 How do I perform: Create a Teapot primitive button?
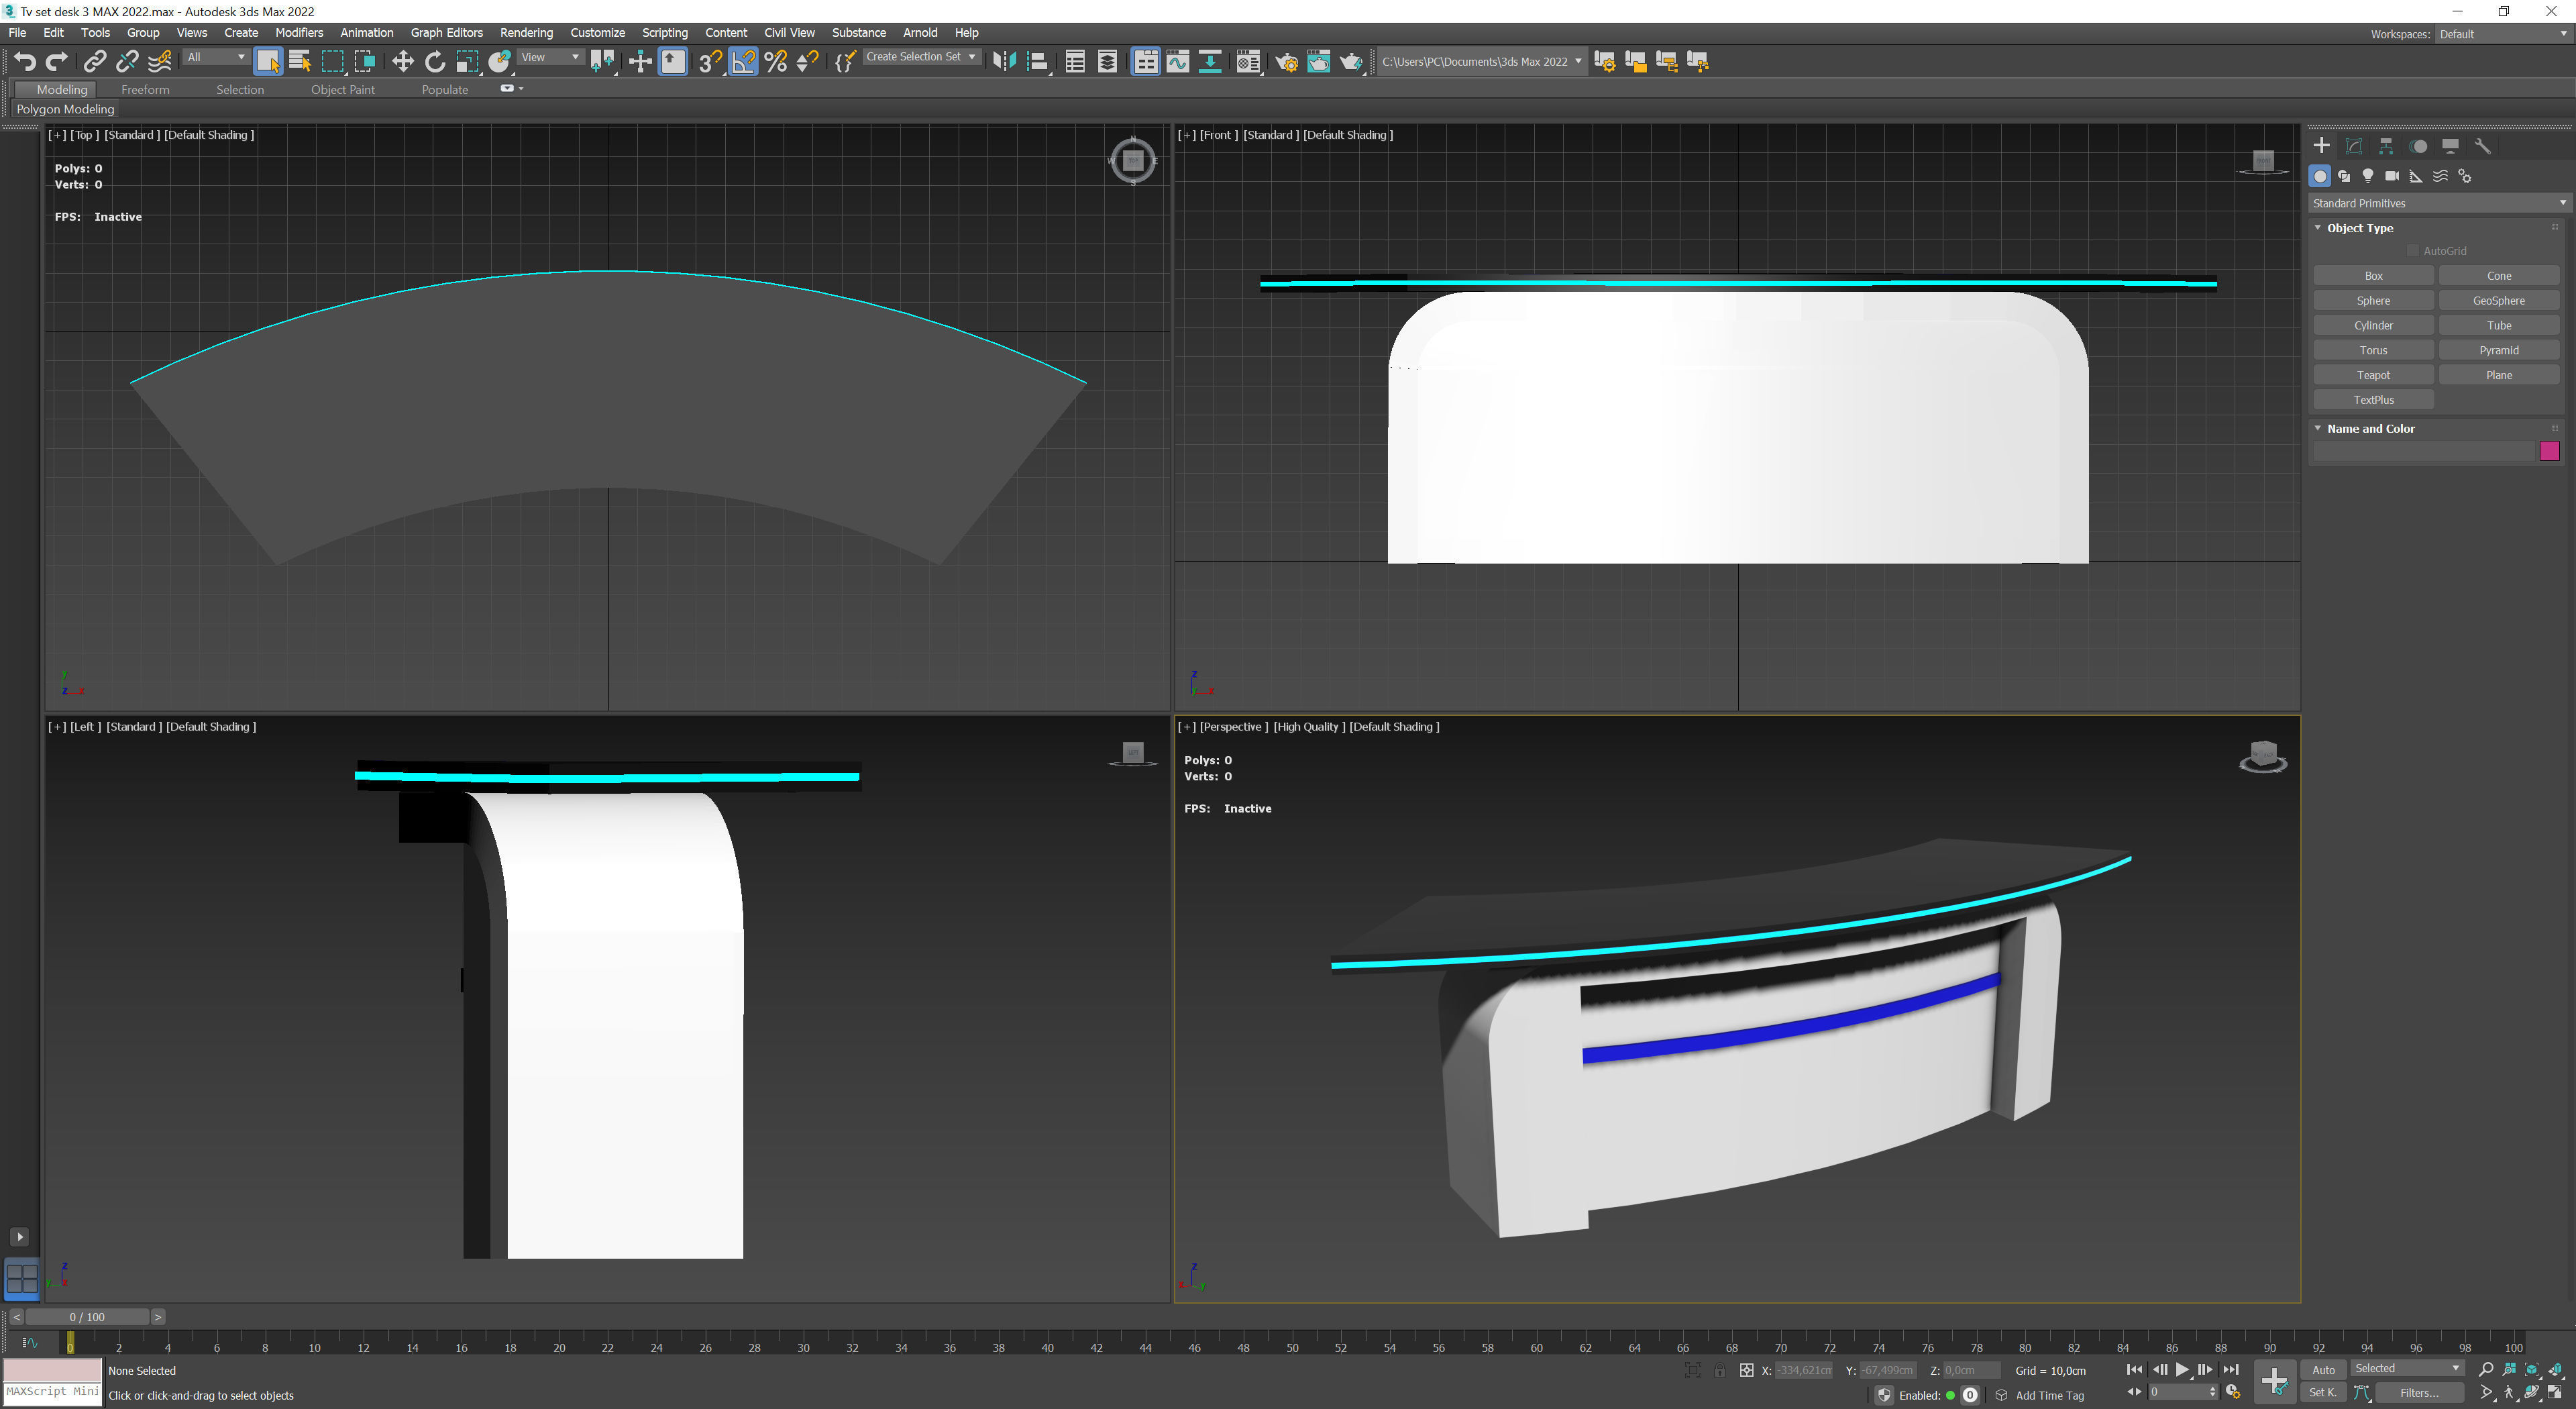[x=2372, y=375]
